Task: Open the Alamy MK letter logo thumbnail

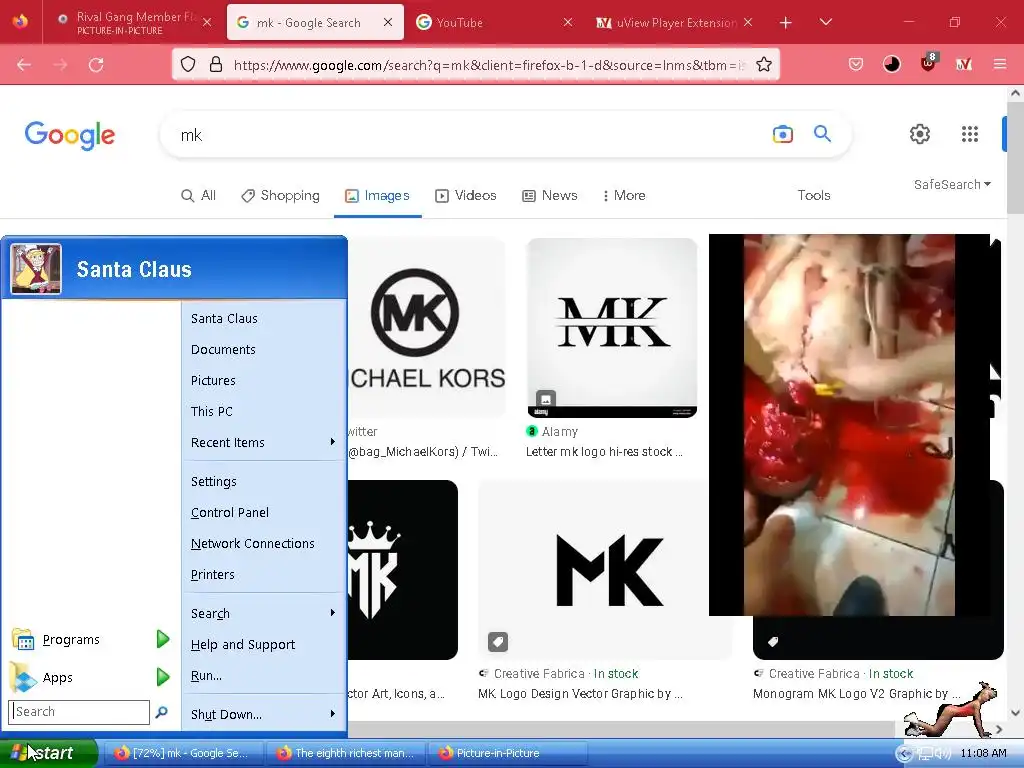Action: coord(612,328)
